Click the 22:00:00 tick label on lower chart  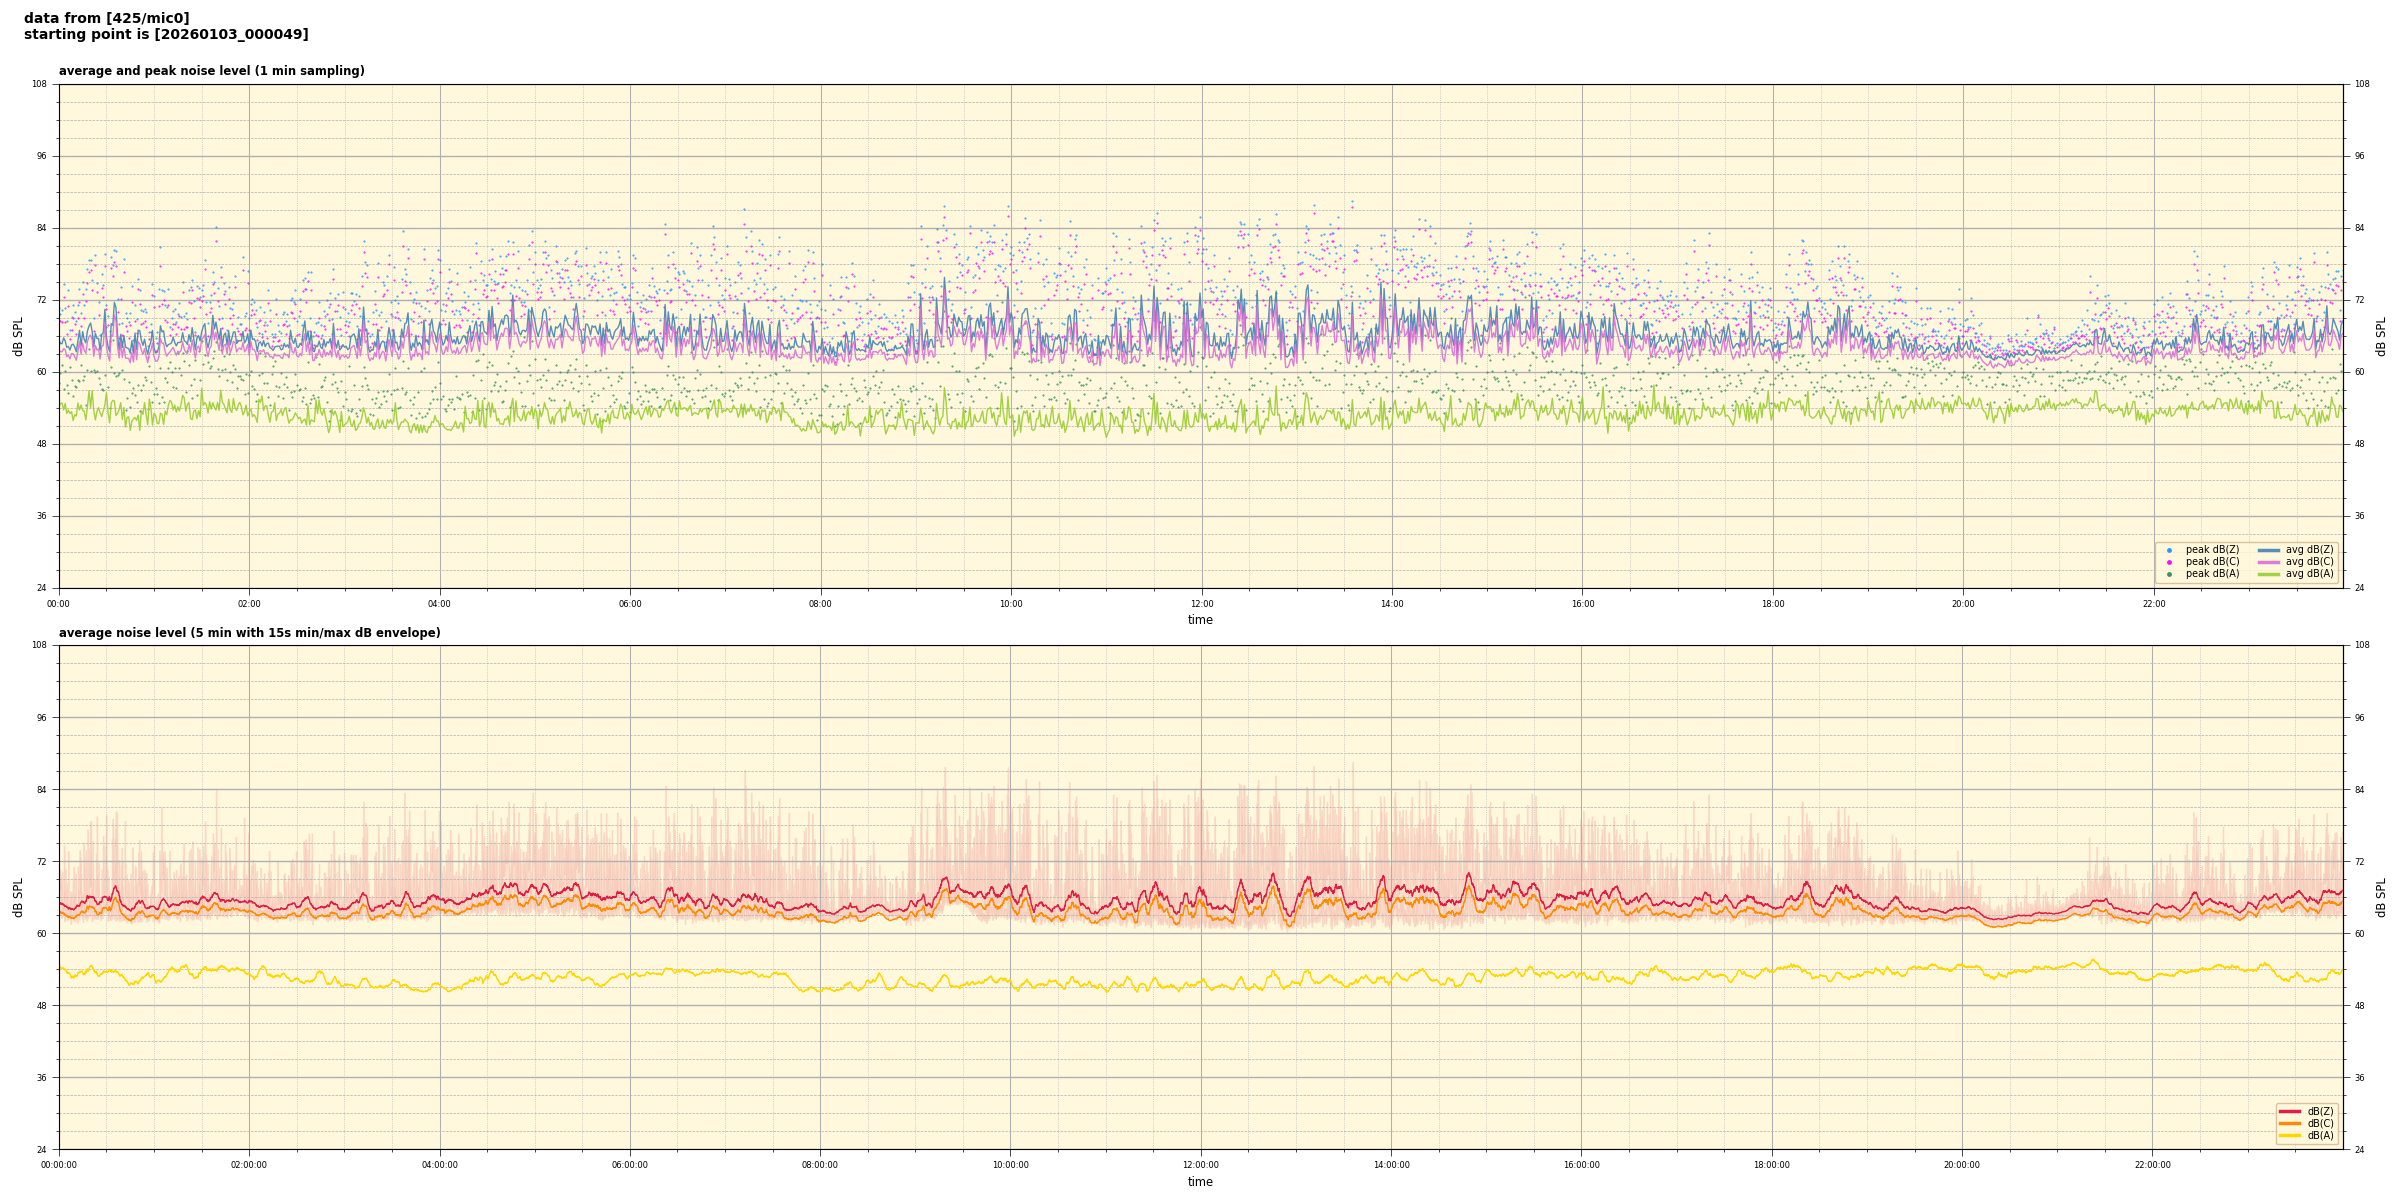pyautogui.click(x=2153, y=1165)
